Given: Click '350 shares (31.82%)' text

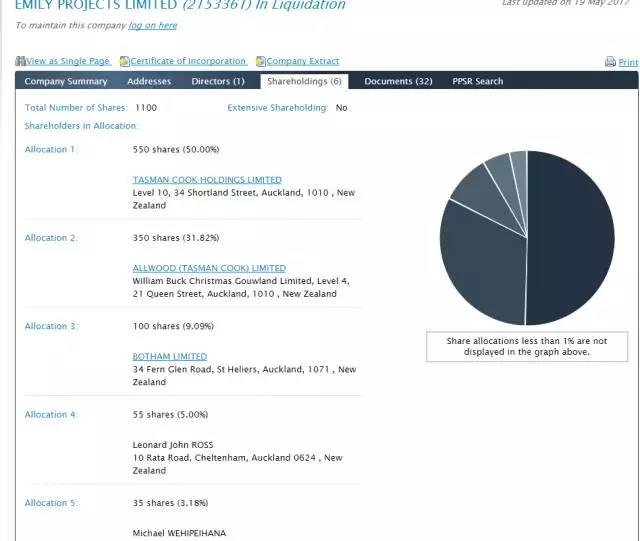Looking at the screenshot, I should click(176, 238).
